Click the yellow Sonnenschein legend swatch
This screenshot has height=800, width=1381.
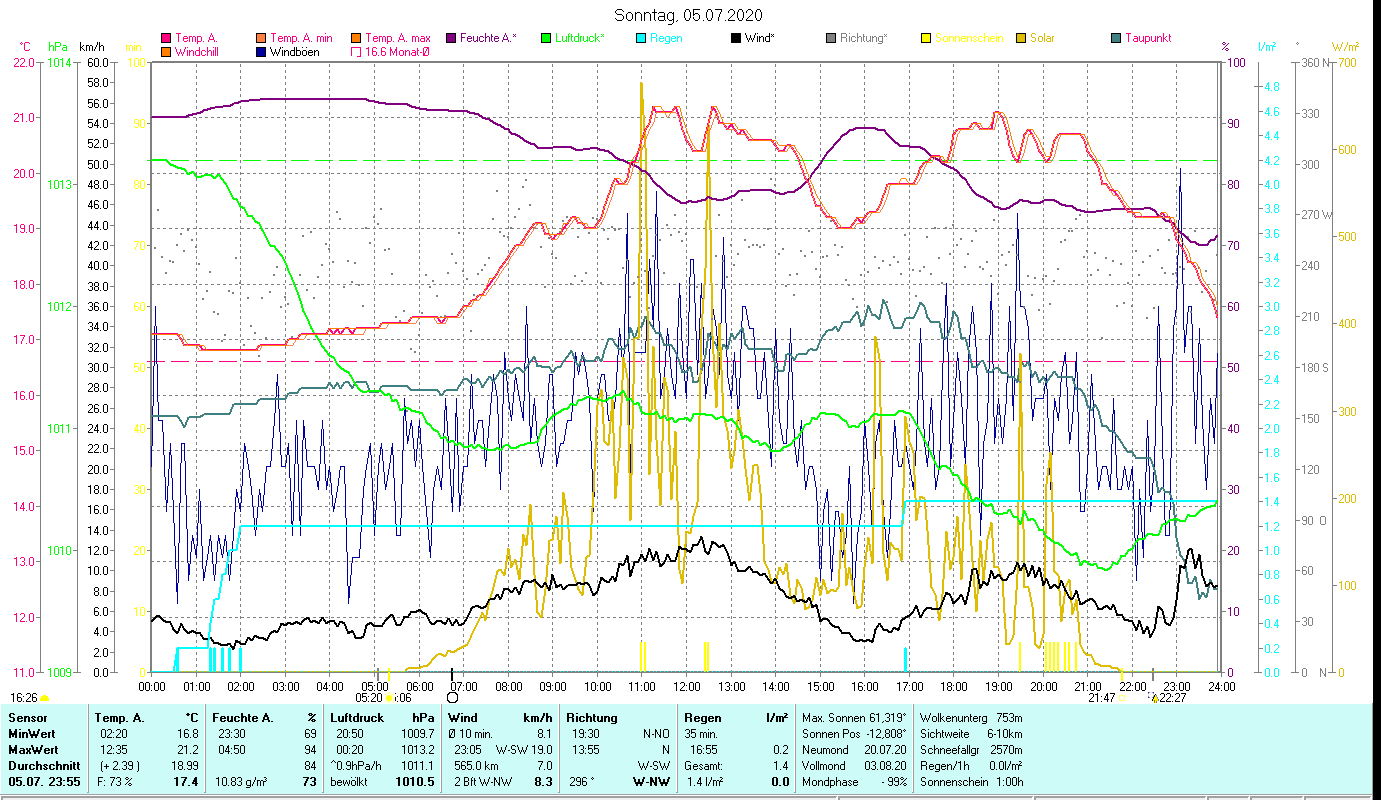pos(927,39)
